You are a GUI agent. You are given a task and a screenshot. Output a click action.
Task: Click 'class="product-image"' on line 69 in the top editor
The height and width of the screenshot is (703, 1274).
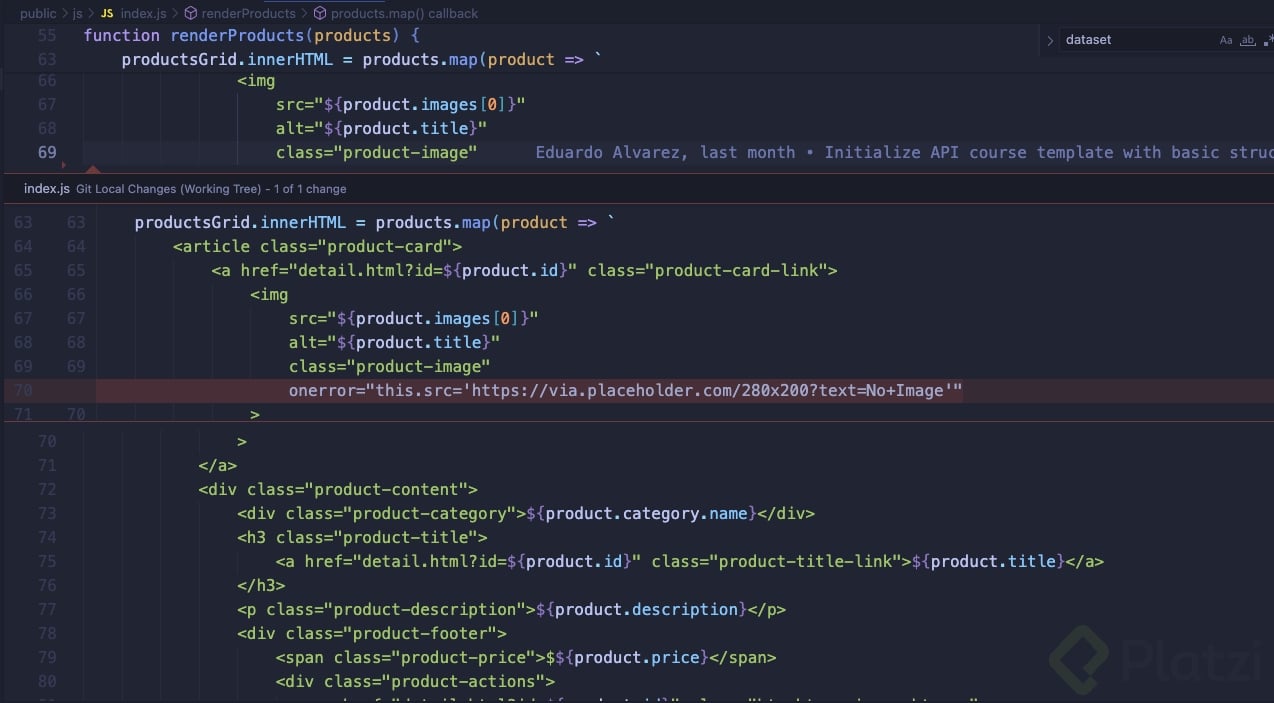coord(376,152)
